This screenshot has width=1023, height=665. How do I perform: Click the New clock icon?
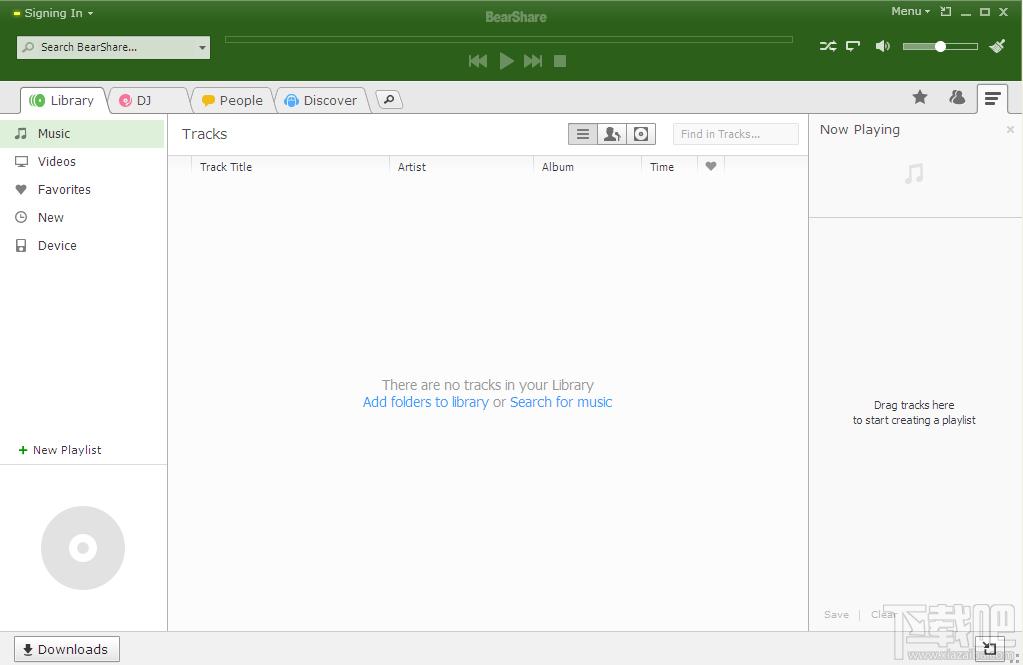21,217
